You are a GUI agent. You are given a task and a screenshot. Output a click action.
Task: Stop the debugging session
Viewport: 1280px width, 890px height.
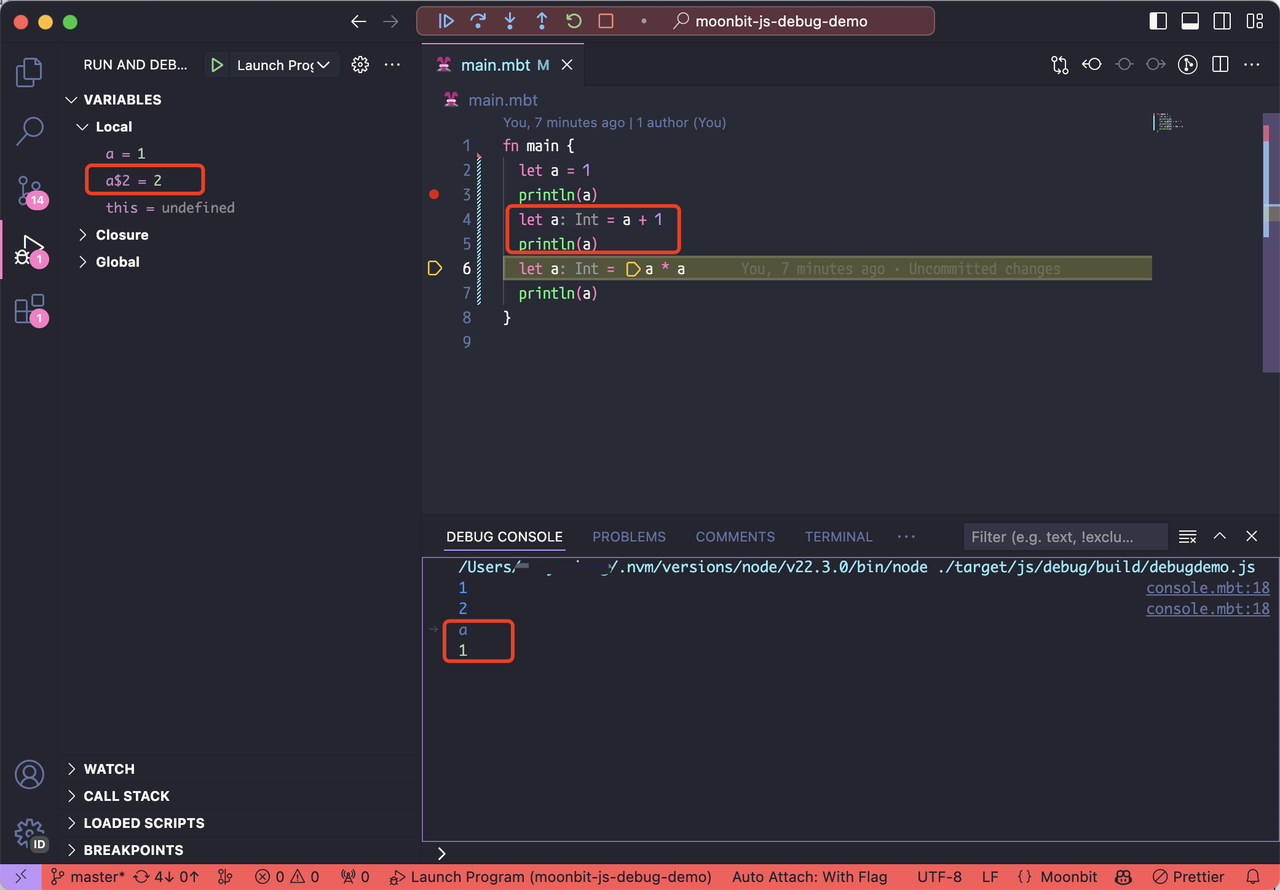pos(605,21)
